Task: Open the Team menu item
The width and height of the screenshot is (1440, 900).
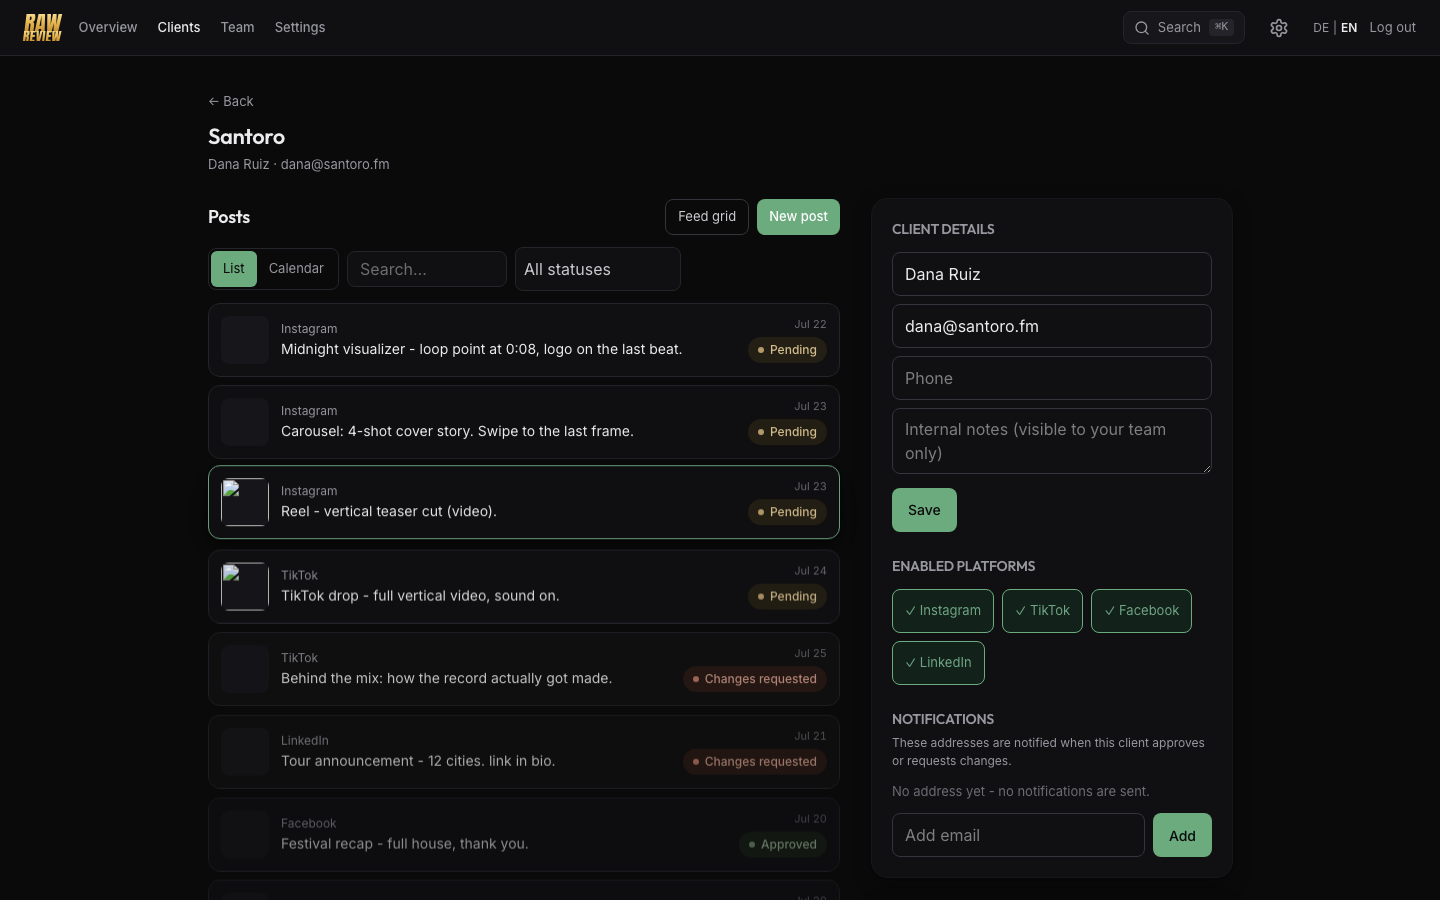Action: tap(237, 27)
